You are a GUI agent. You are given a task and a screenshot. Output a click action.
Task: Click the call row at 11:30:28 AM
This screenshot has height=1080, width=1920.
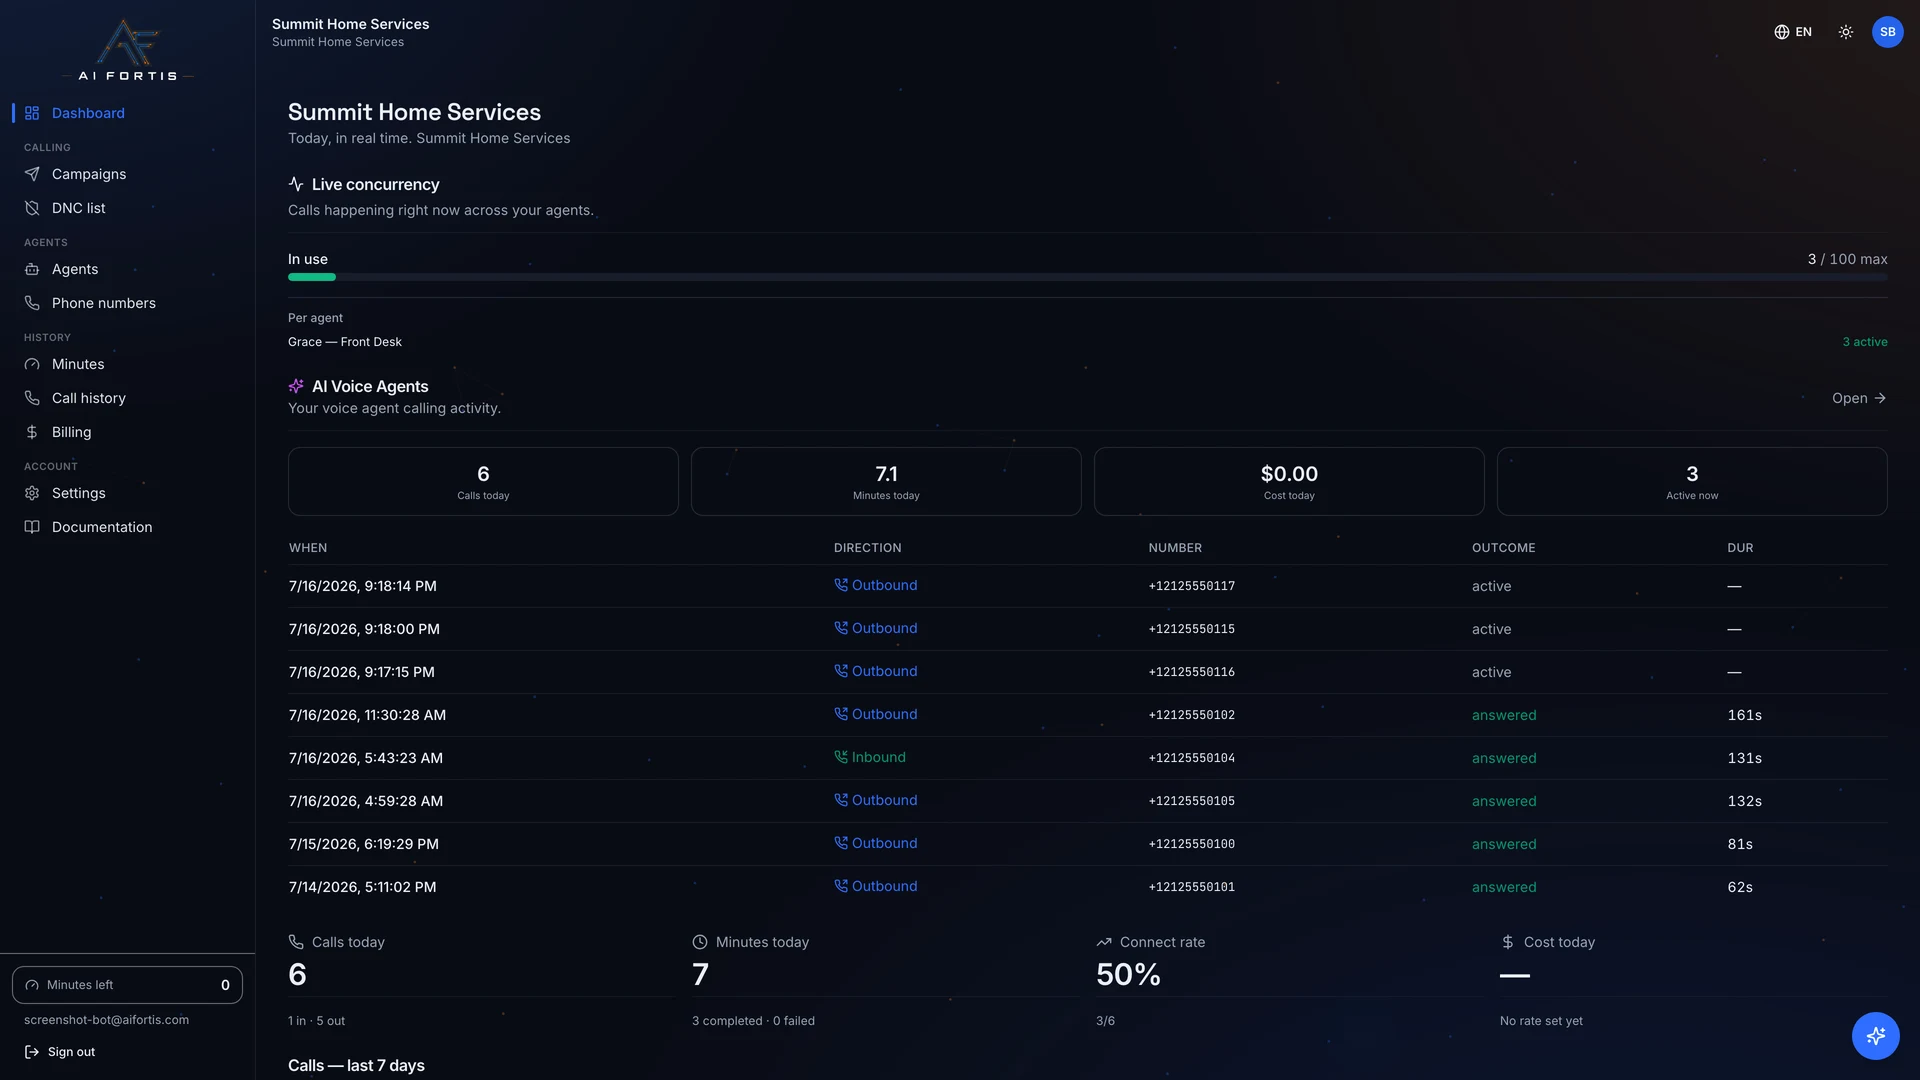click(1088, 715)
